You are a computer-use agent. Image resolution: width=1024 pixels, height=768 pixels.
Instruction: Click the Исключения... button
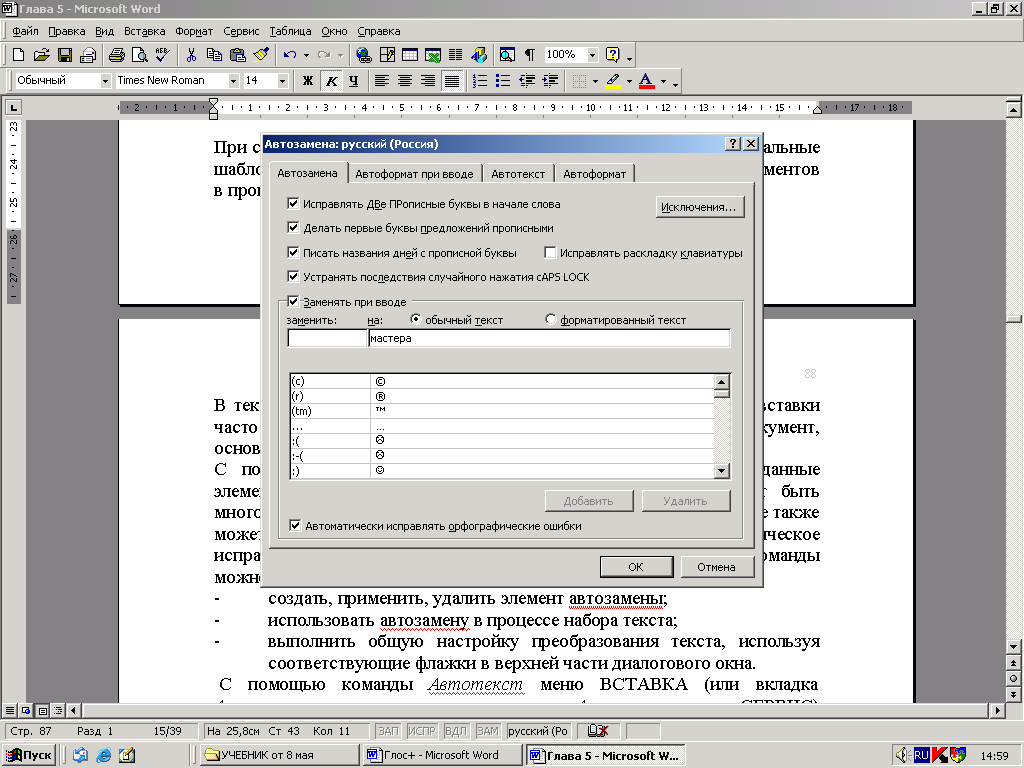pos(699,207)
